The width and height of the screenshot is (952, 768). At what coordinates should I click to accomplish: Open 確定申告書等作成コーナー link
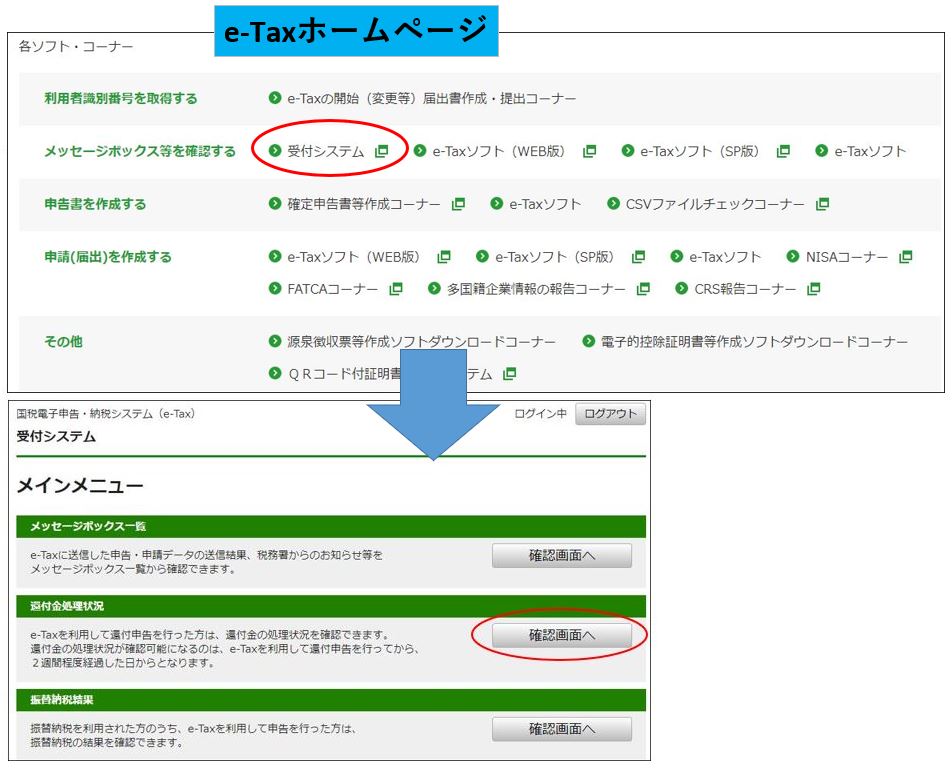(364, 204)
